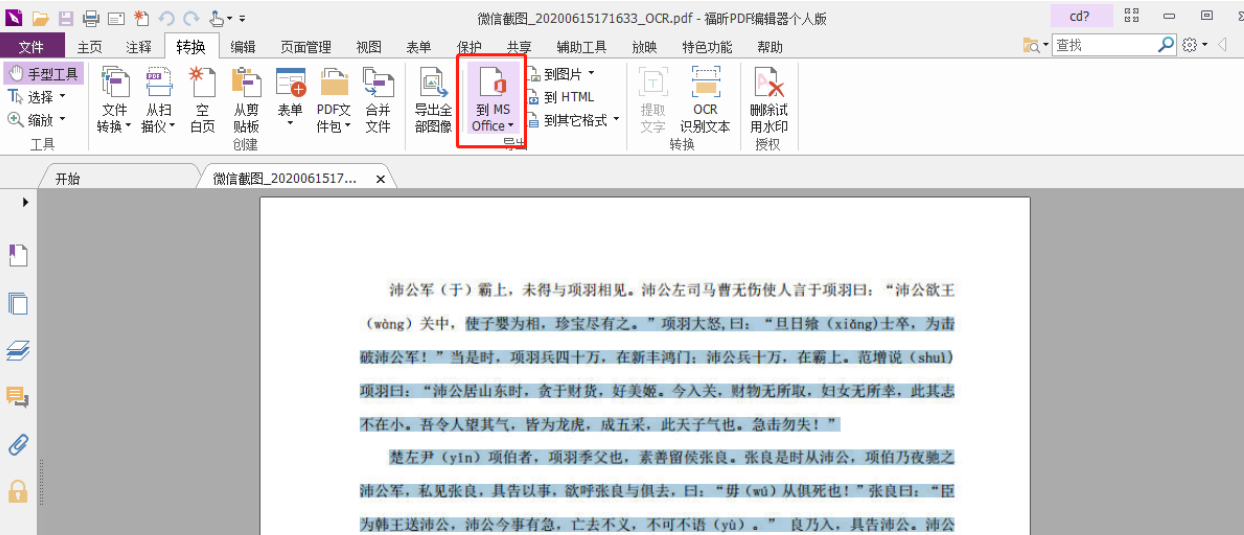Open the comments panel icon in left sidebar

(x=18, y=397)
